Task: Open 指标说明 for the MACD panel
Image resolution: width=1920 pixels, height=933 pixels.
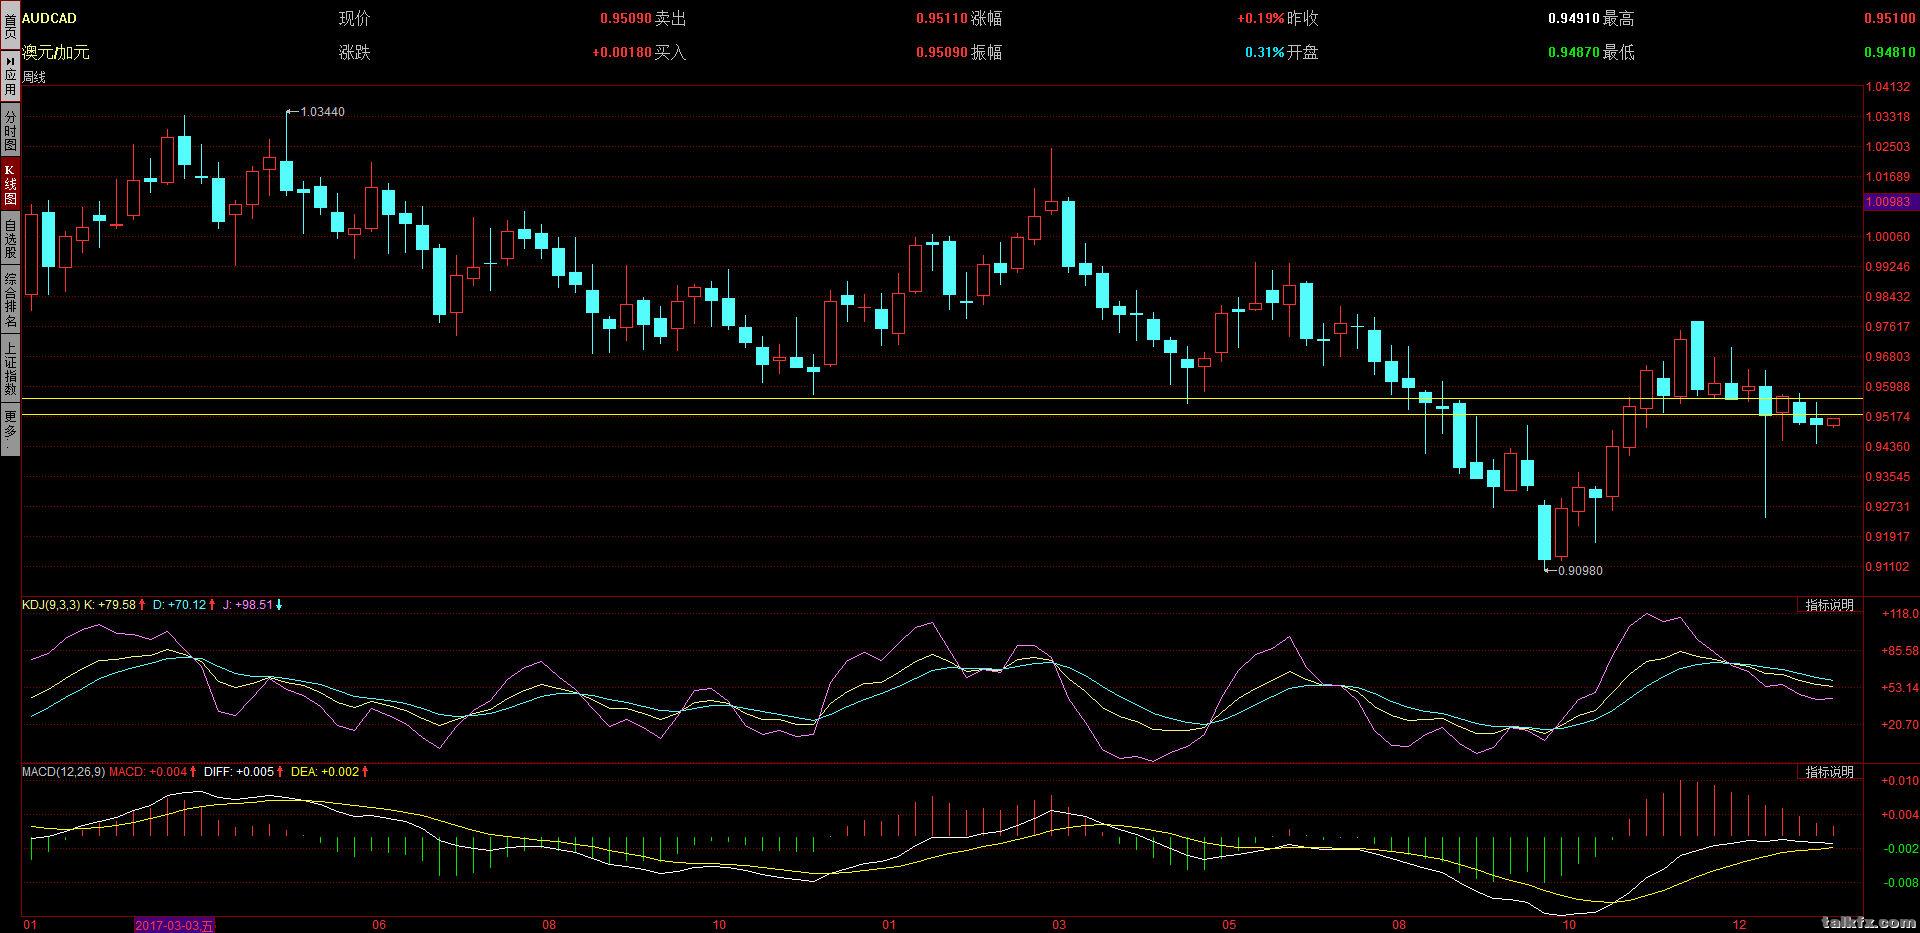Action: pyautogui.click(x=1829, y=772)
